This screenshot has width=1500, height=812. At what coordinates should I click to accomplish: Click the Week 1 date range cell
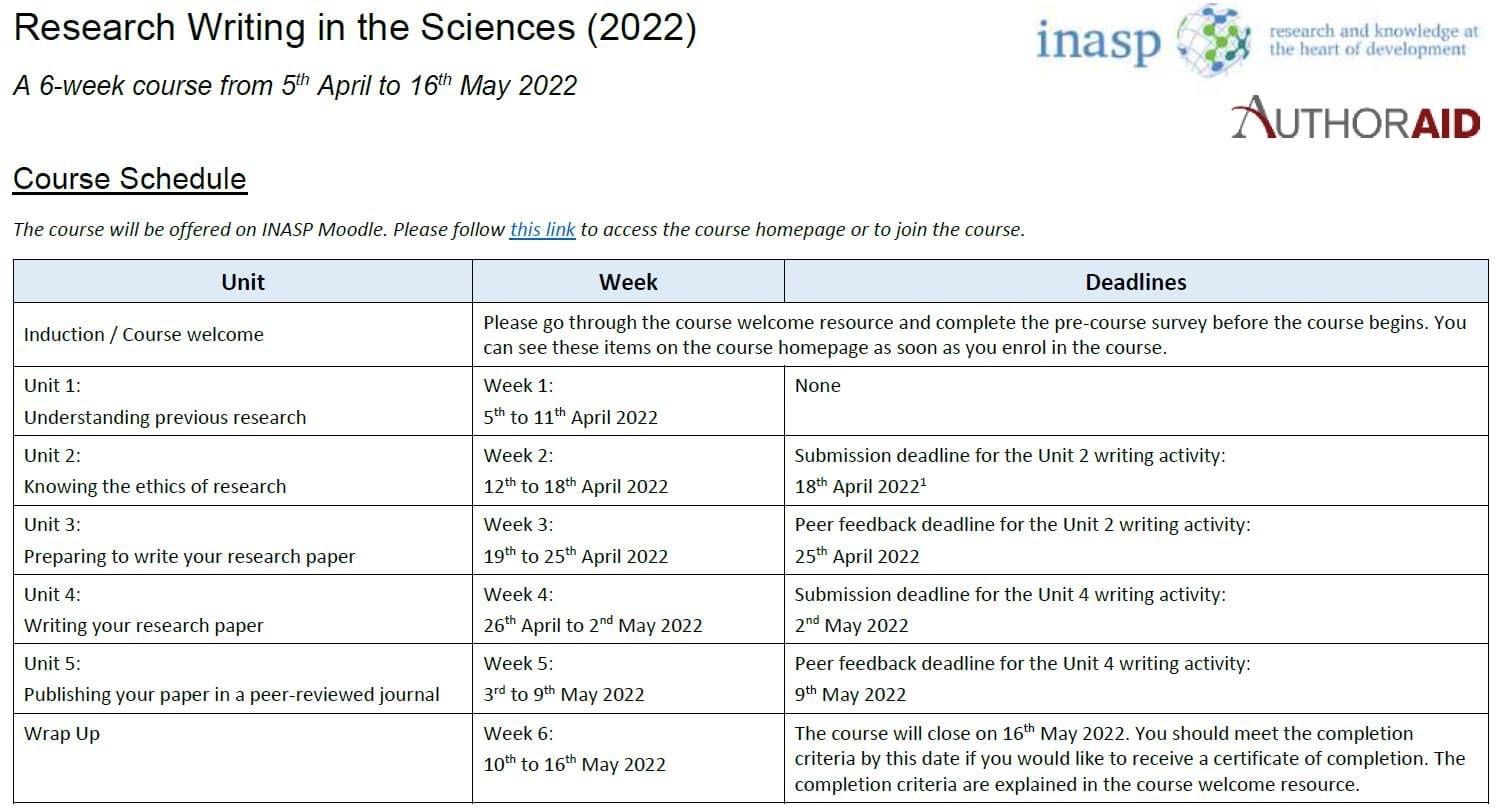pos(628,401)
